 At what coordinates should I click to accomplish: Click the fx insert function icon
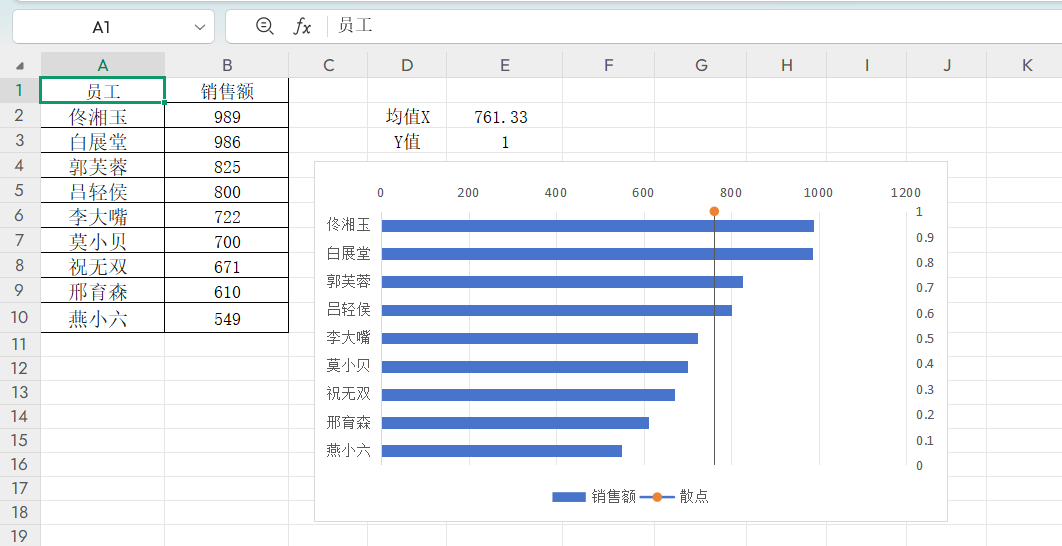pos(302,26)
